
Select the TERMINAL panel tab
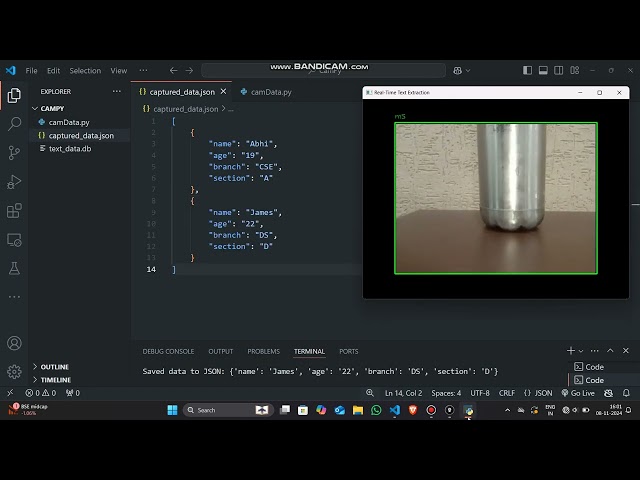tap(309, 351)
